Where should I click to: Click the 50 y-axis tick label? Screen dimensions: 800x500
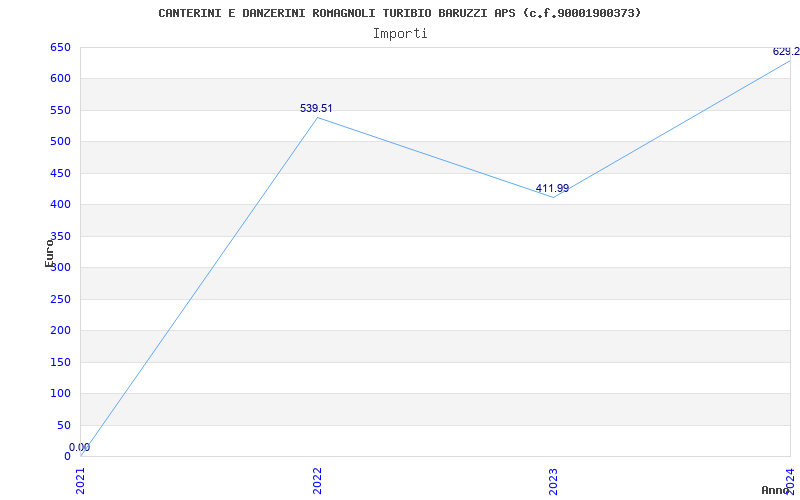tap(63, 426)
